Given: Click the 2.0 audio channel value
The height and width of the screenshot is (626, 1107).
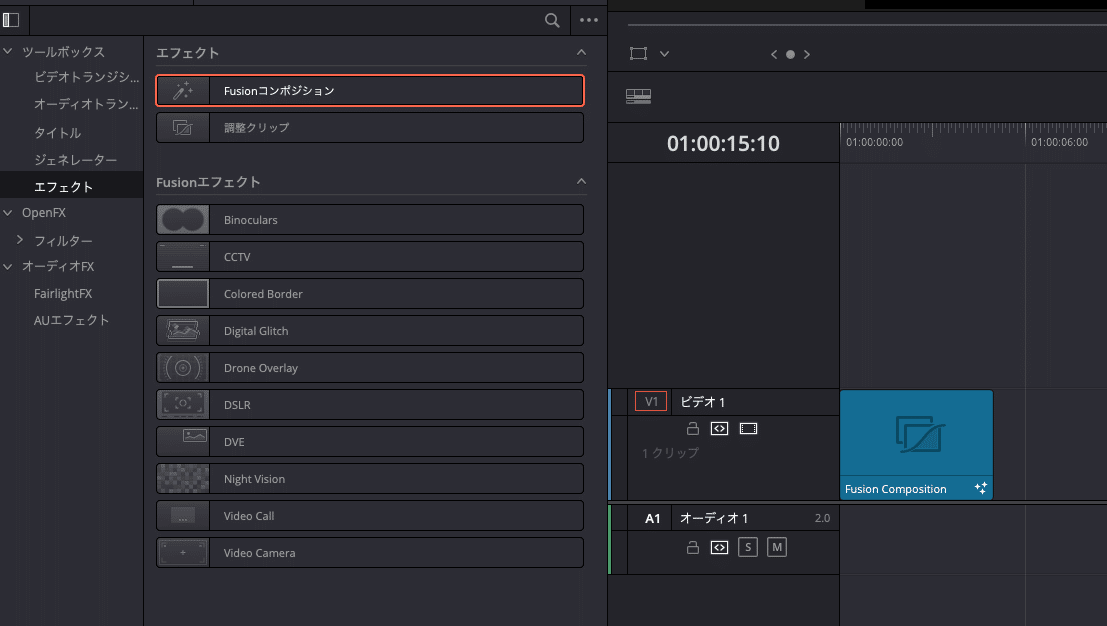Looking at the screenshot, I should click(x=822, y=519).
